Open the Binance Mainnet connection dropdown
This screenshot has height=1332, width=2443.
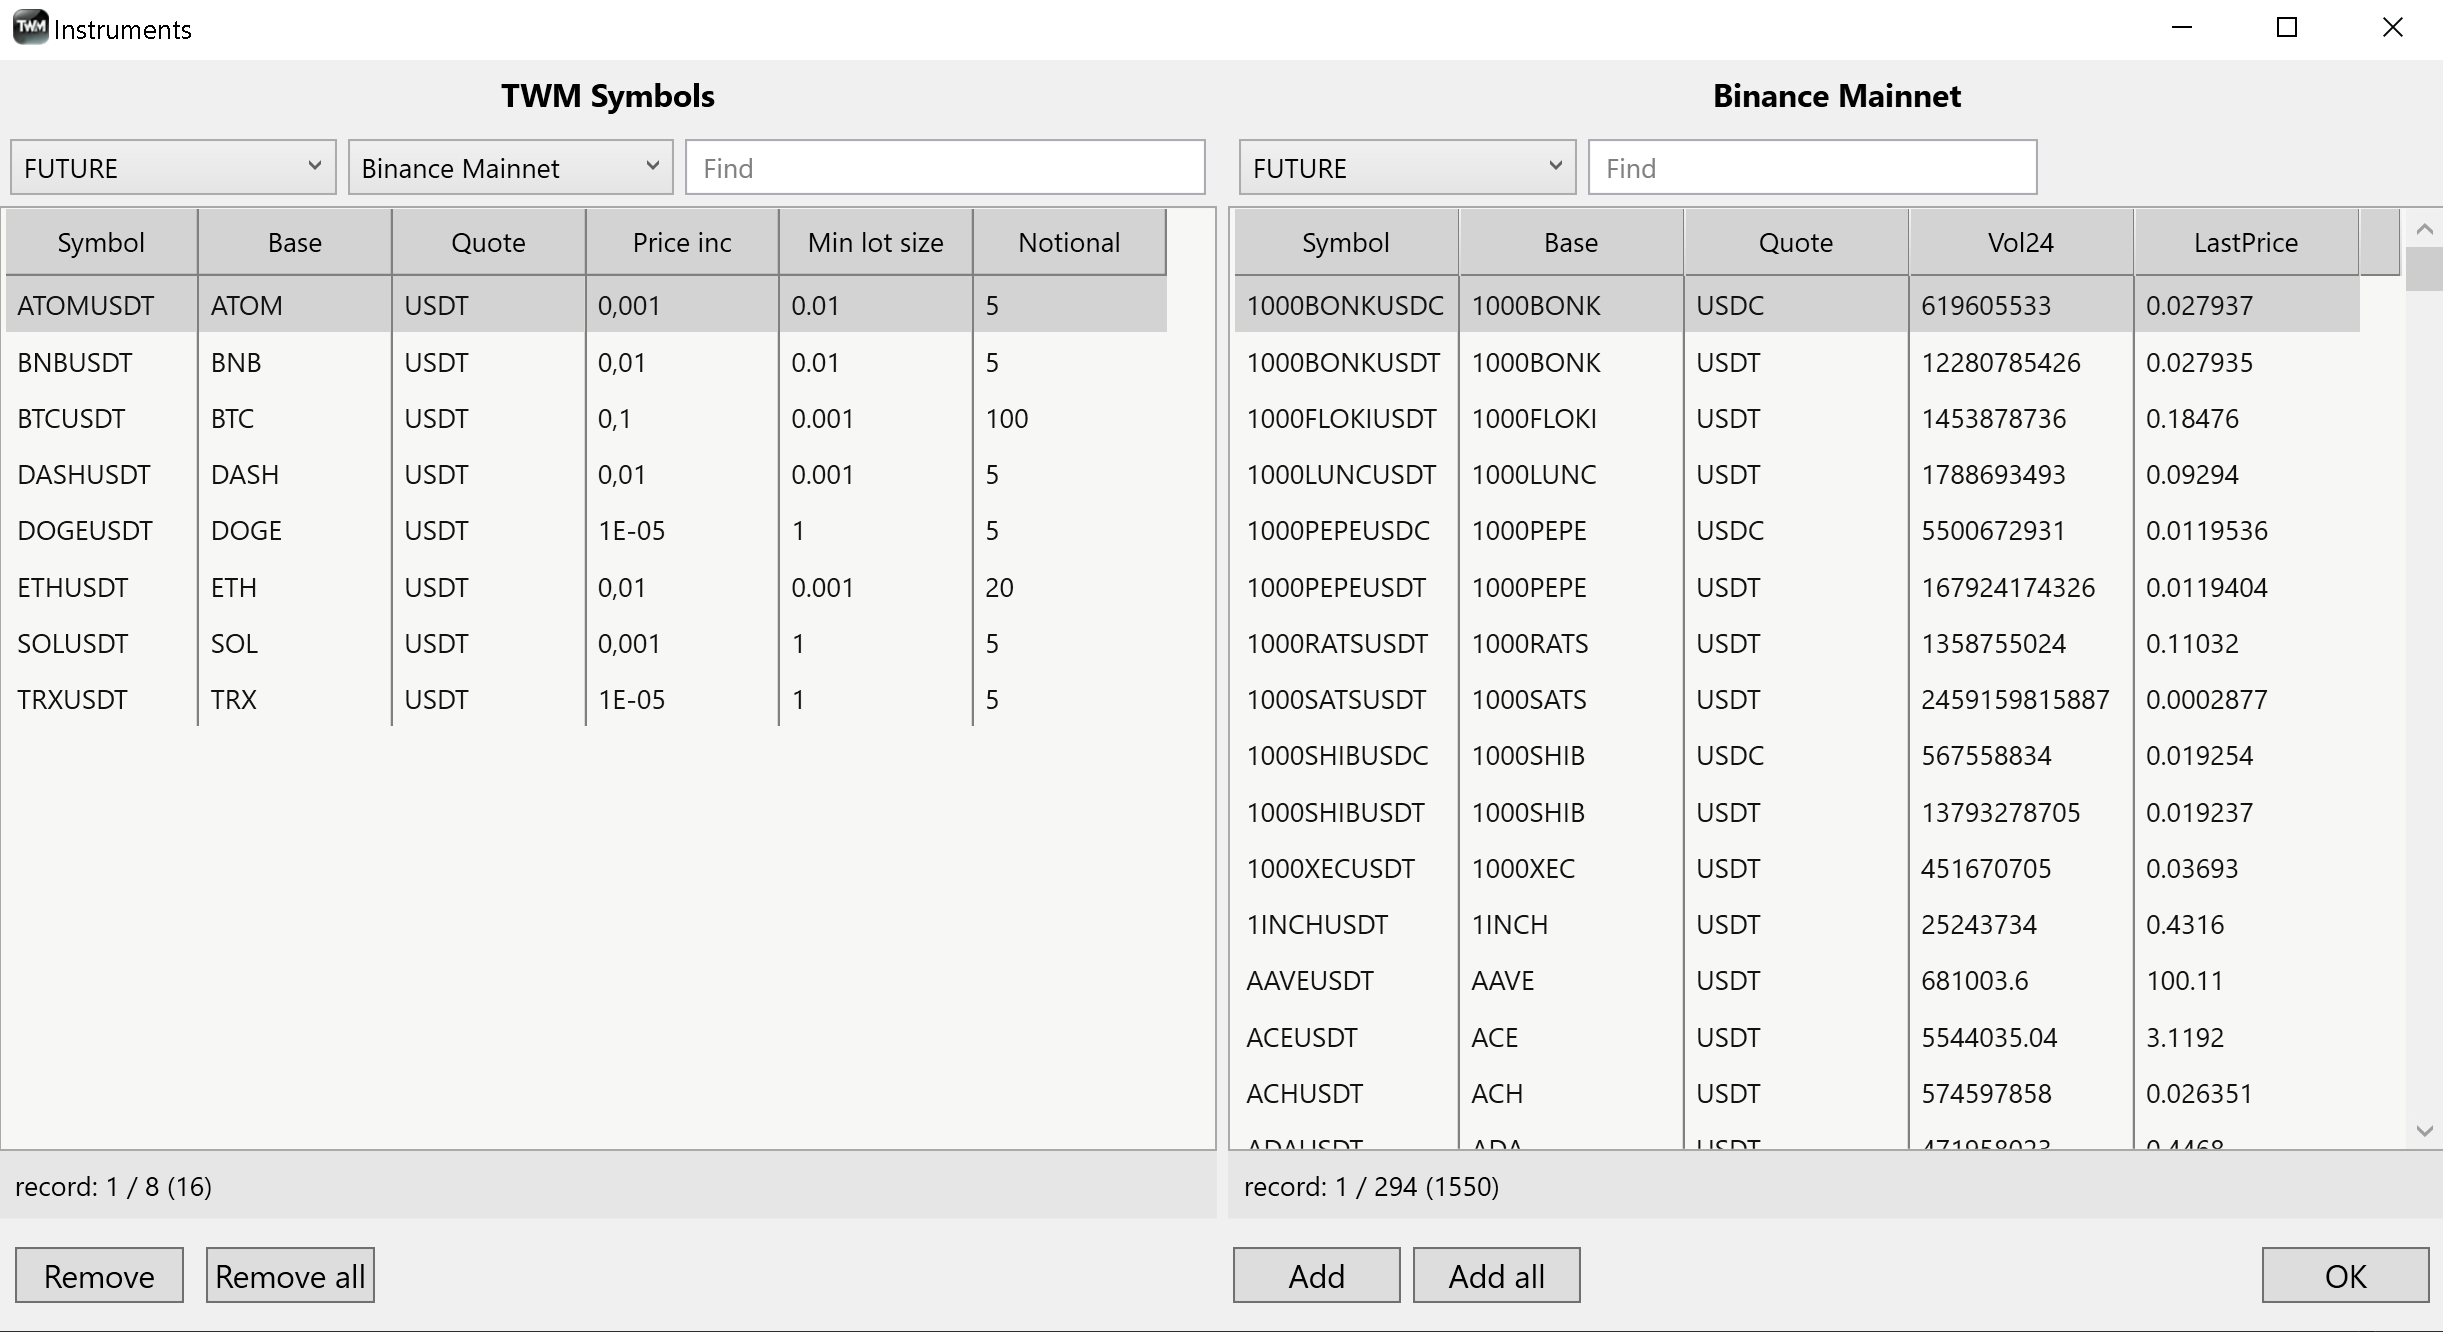tap(510, 167)
